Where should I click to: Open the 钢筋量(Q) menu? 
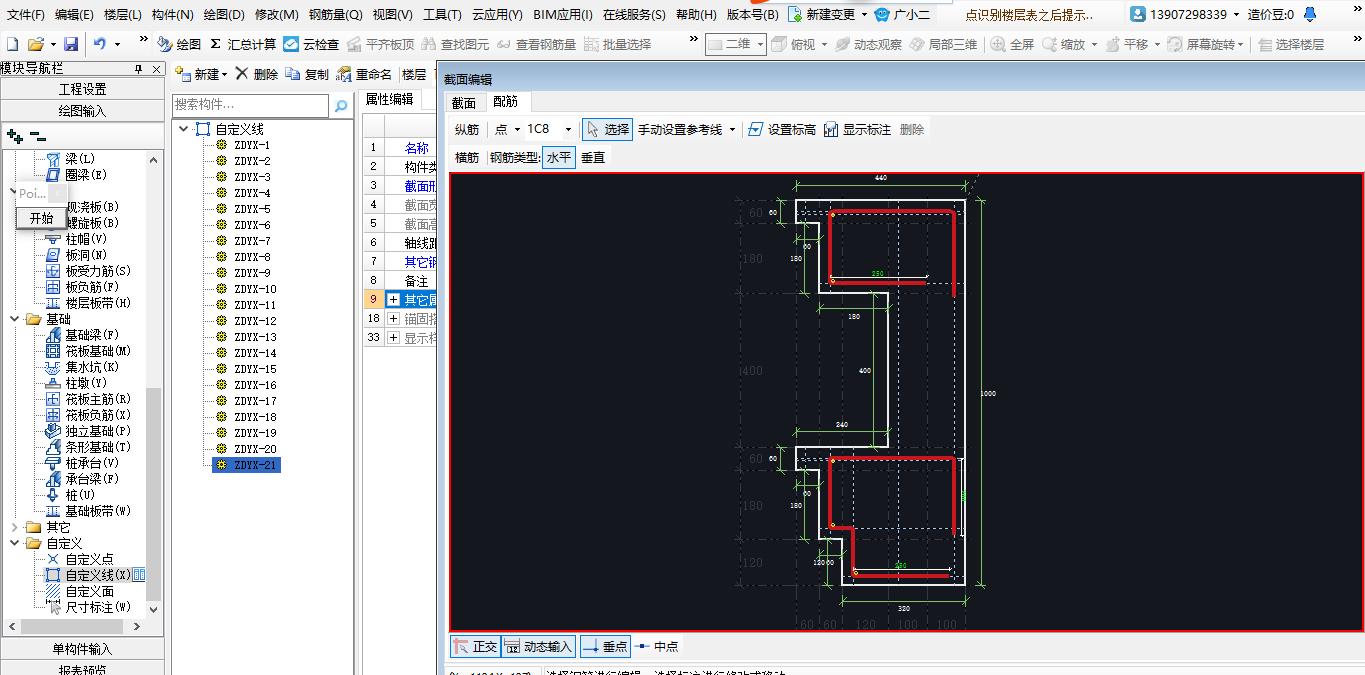point(336,14)
